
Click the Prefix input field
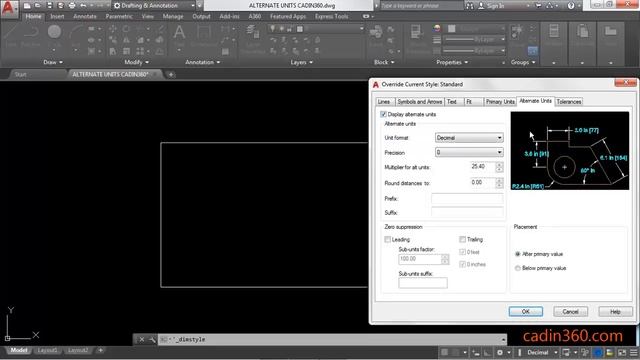(x=467, y=199)
